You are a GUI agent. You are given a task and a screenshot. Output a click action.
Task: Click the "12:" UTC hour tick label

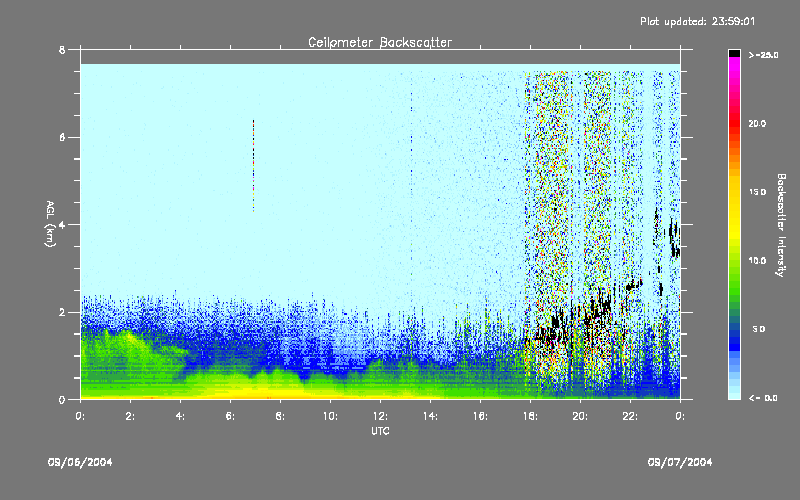380,416
